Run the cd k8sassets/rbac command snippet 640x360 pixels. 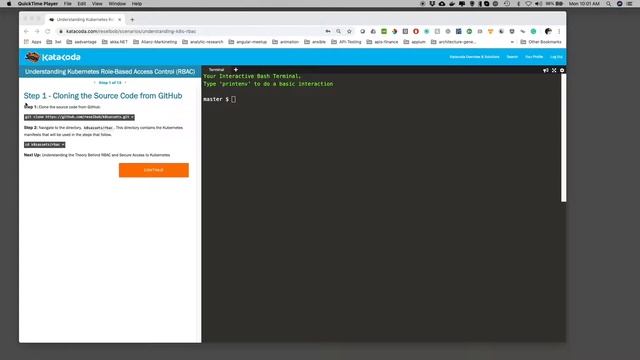point(44,144)
